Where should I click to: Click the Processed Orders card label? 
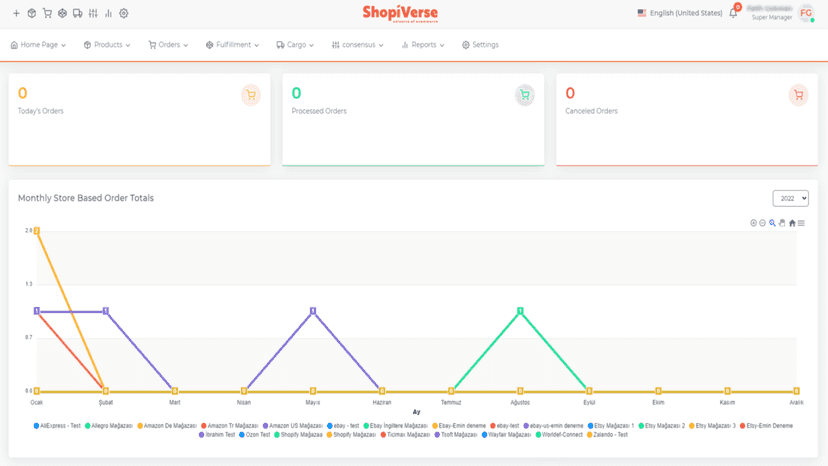click(x=319, y=111)
